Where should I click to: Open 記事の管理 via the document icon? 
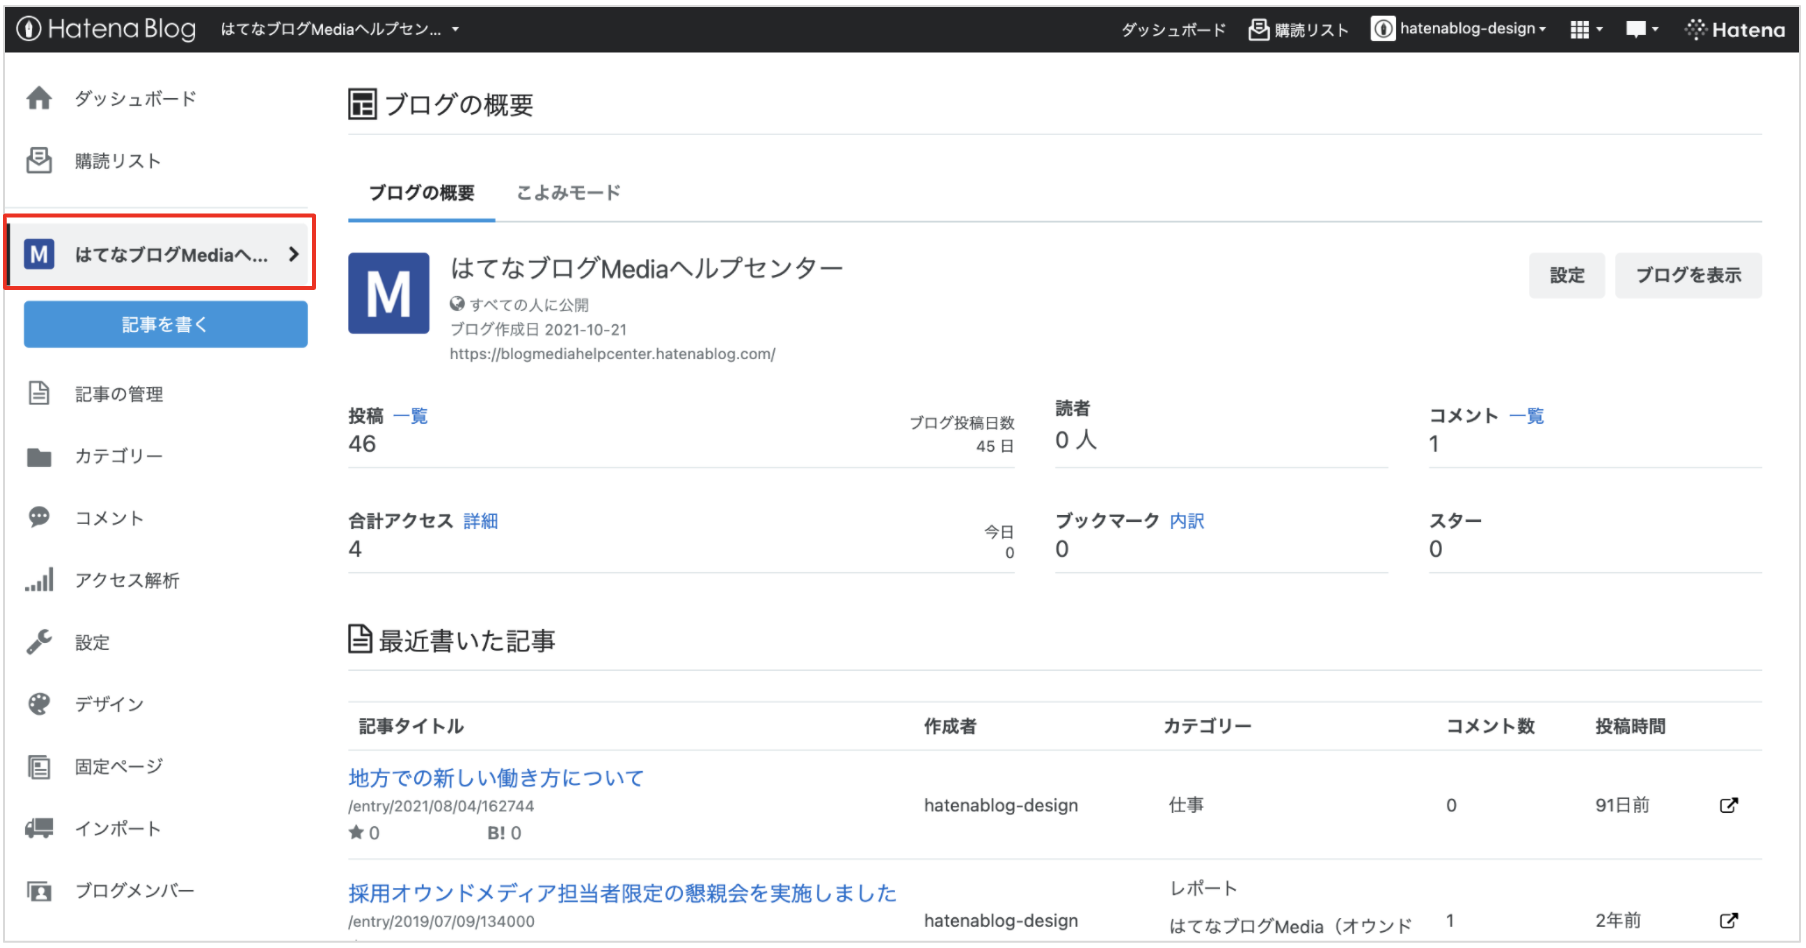(39, 393)
